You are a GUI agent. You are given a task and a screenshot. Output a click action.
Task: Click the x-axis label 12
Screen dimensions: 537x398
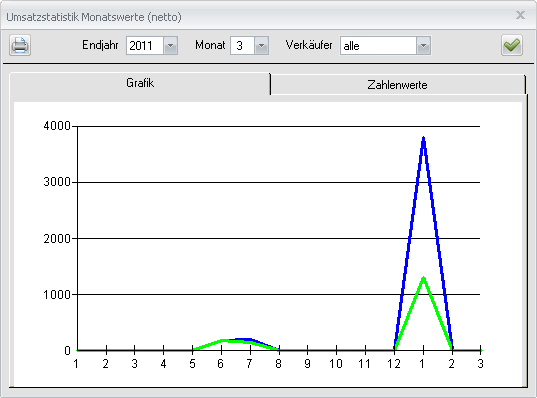coord(394,363)
